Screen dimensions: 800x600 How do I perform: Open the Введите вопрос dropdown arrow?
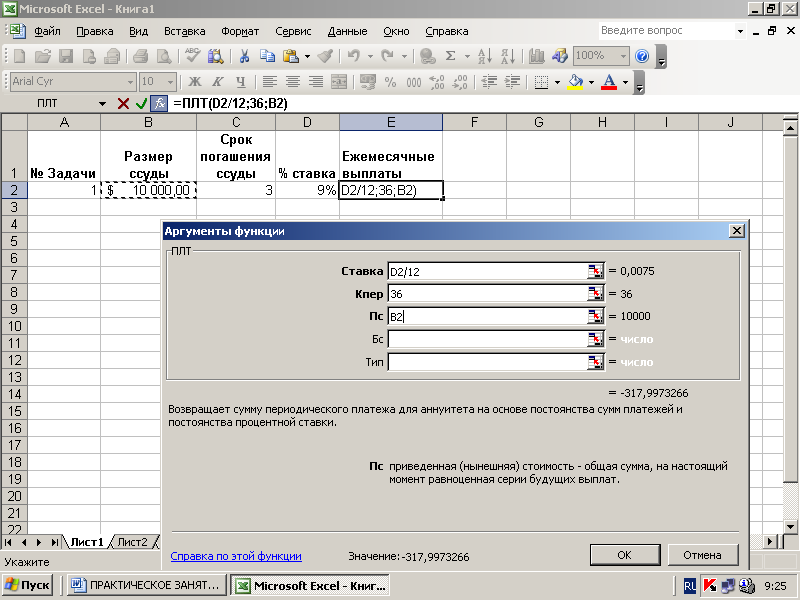click(x=740, y=31)
